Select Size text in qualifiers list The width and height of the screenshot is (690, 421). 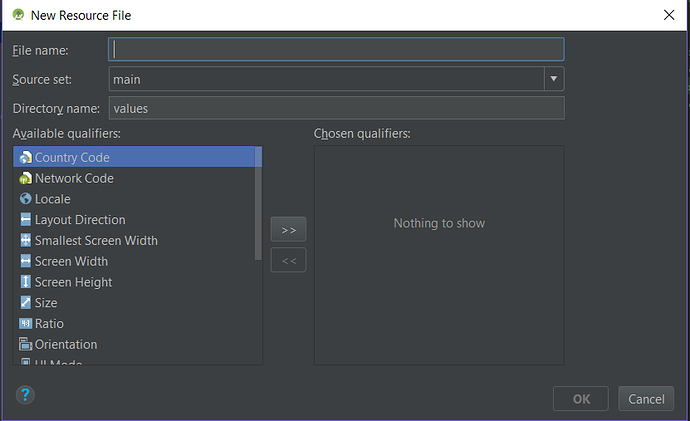click(x=46, y=303)
